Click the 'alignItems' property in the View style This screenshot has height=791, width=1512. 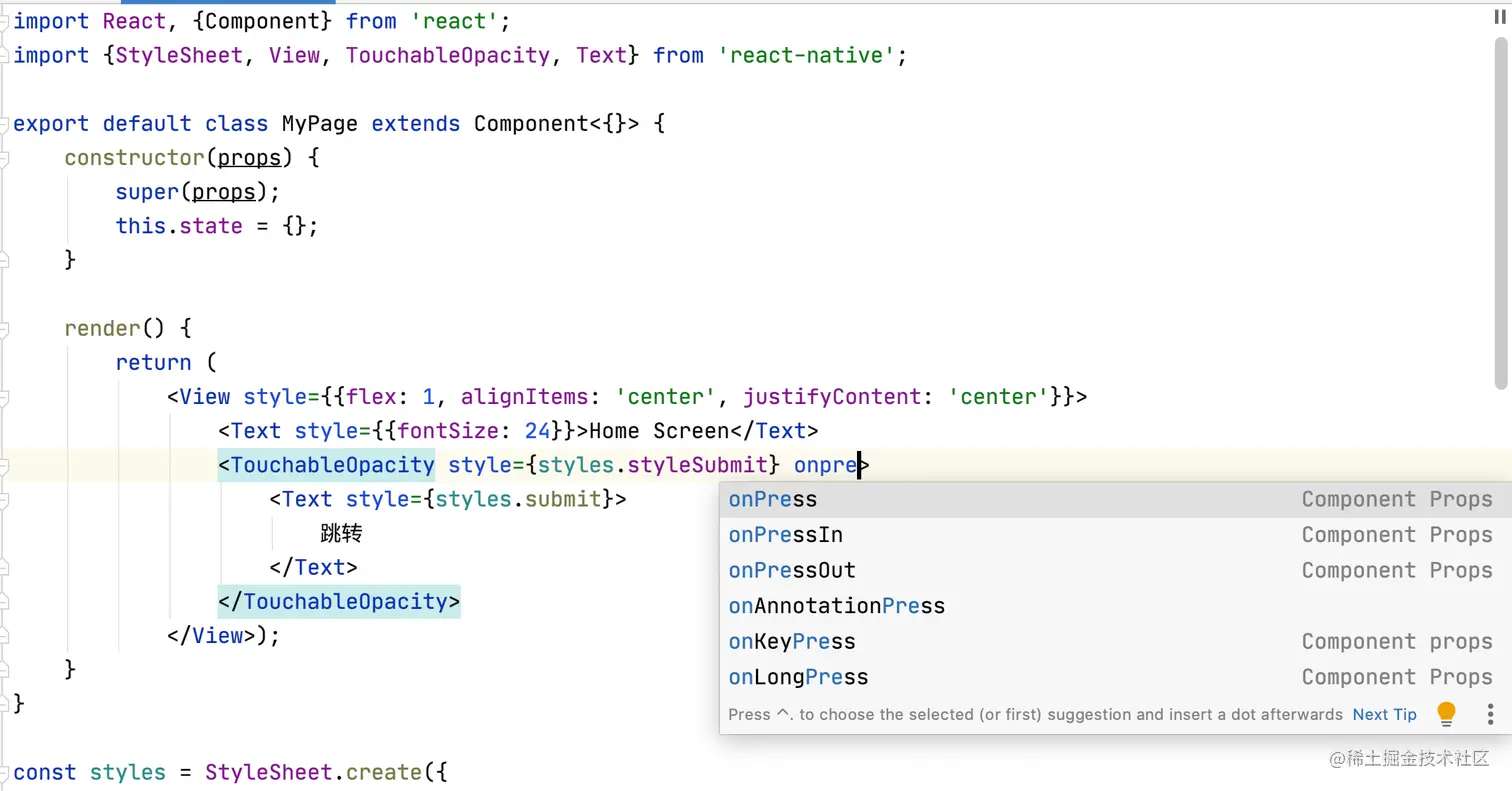coord(525,397)
